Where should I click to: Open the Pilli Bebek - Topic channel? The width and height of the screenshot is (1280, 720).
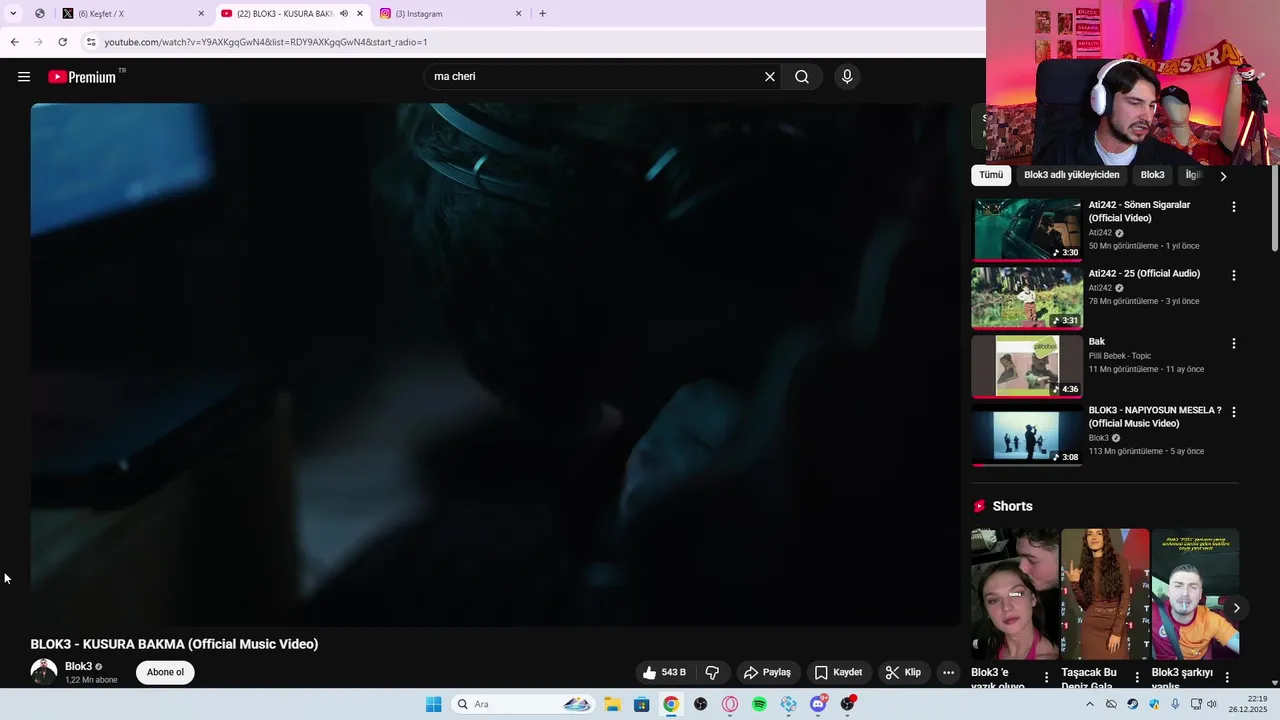click(1120, 356)
